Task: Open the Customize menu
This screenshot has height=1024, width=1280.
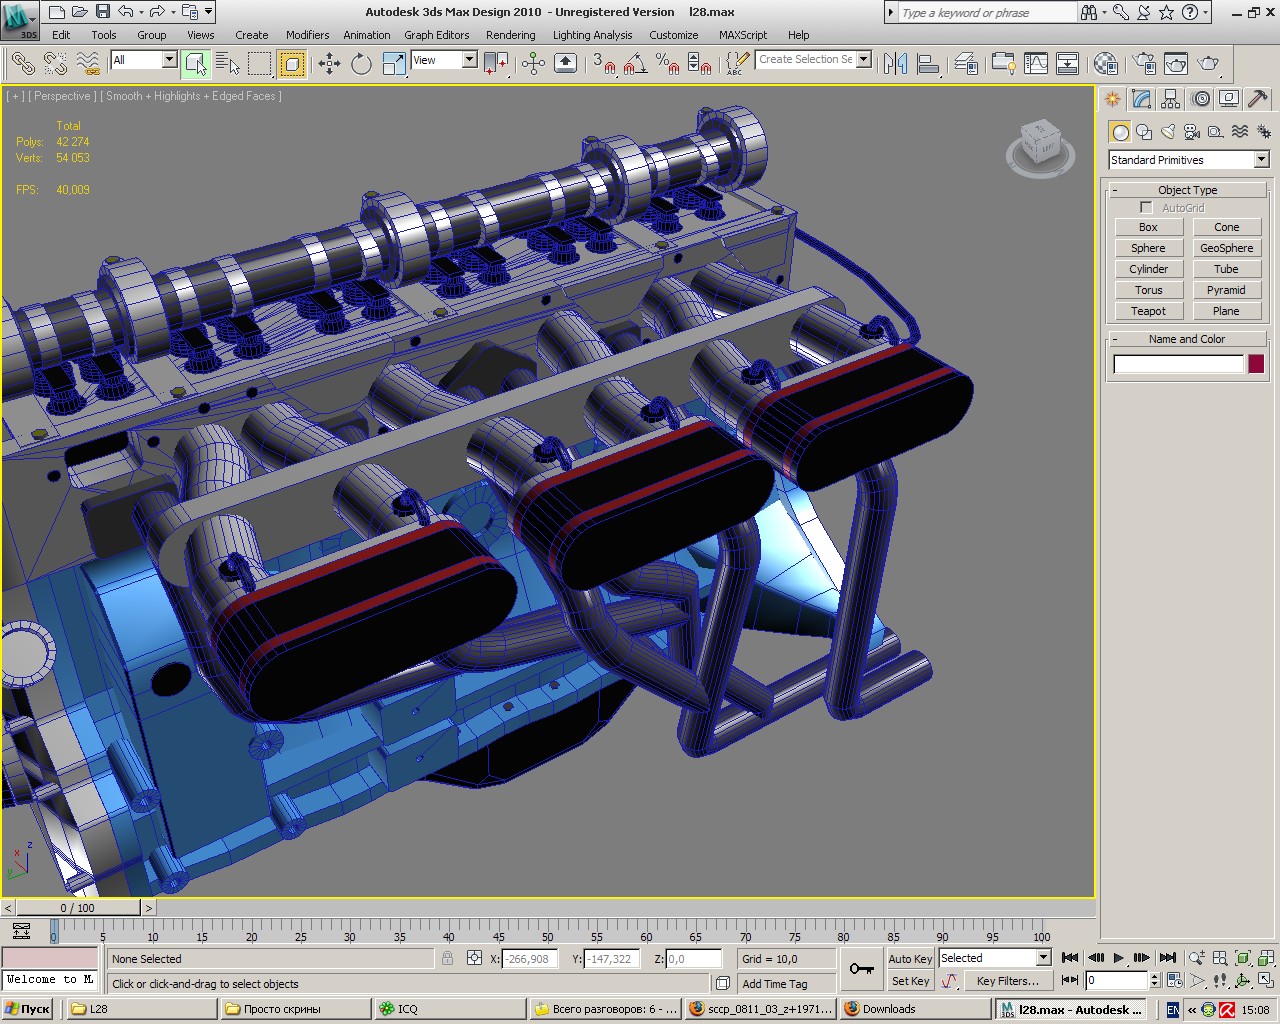Action: click(x=674, y=35)
